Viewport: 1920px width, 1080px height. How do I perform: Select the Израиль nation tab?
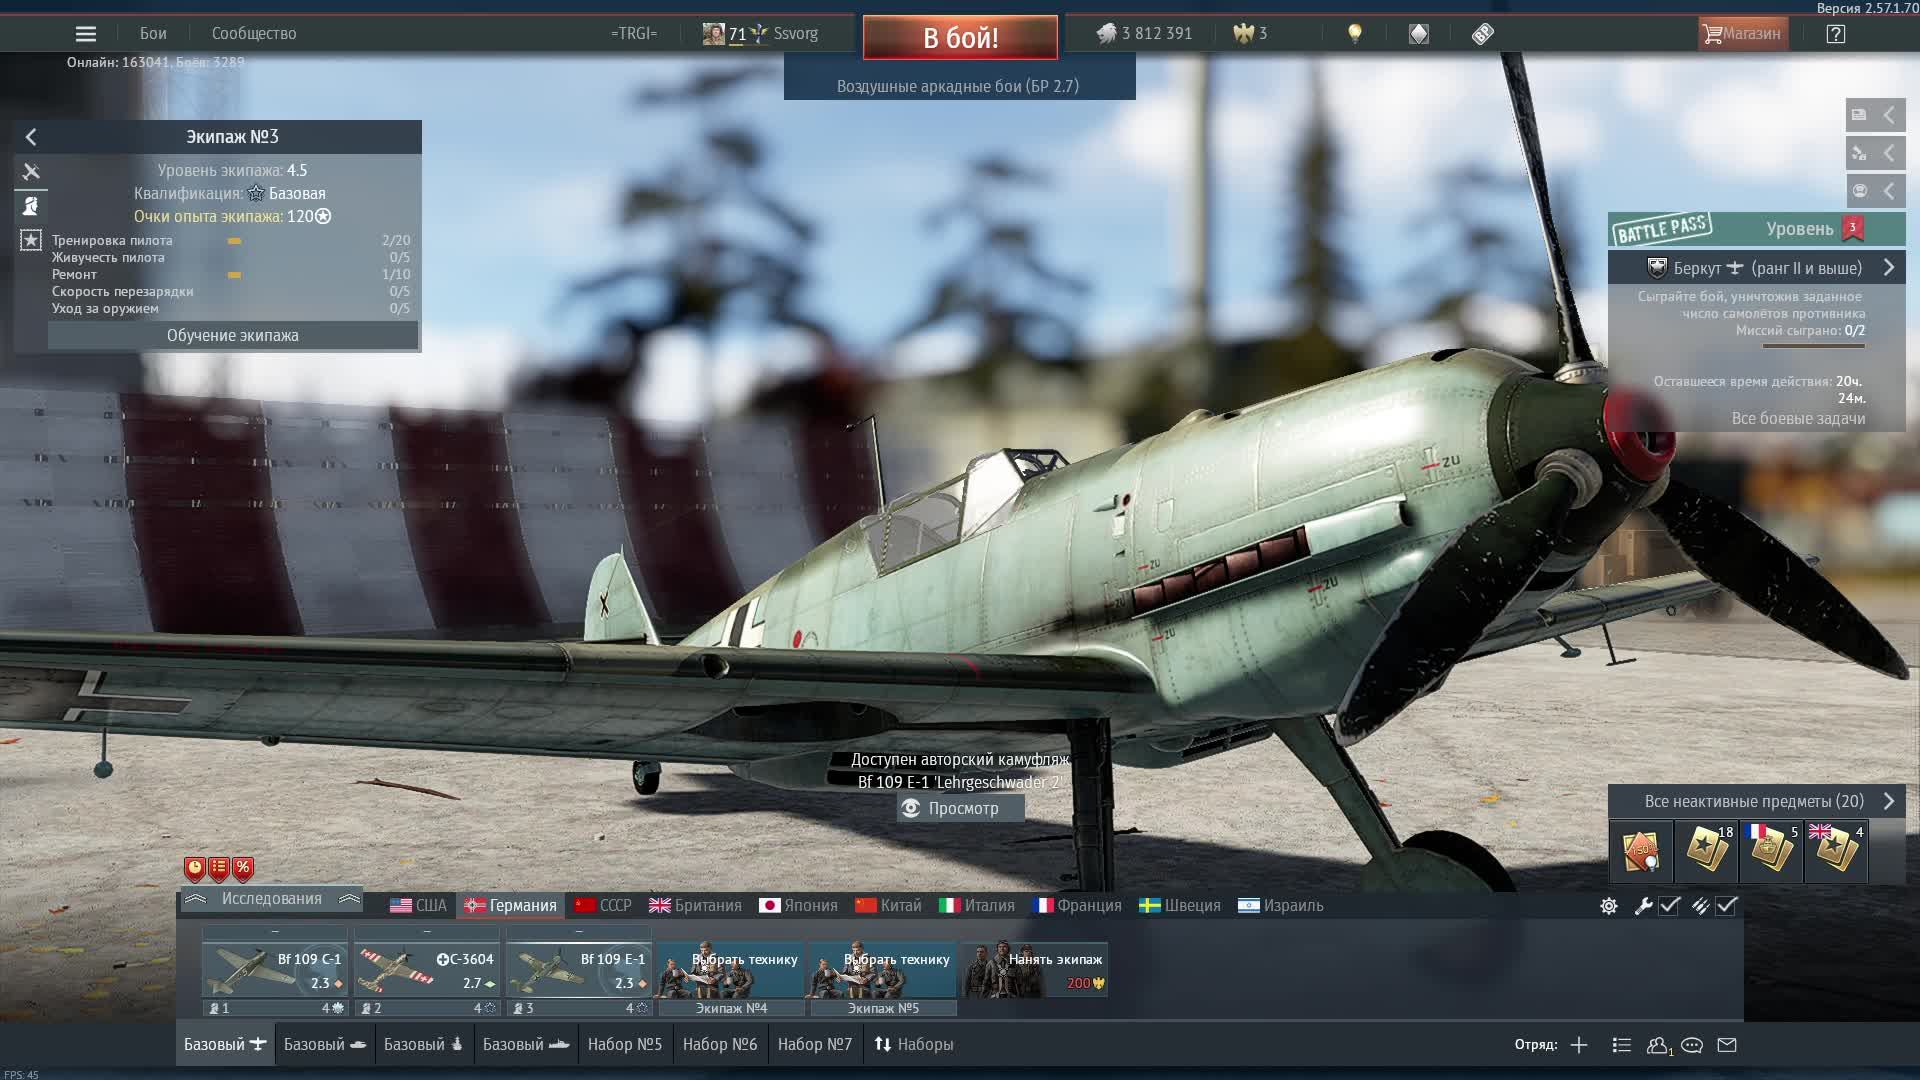pos(1280,906)
